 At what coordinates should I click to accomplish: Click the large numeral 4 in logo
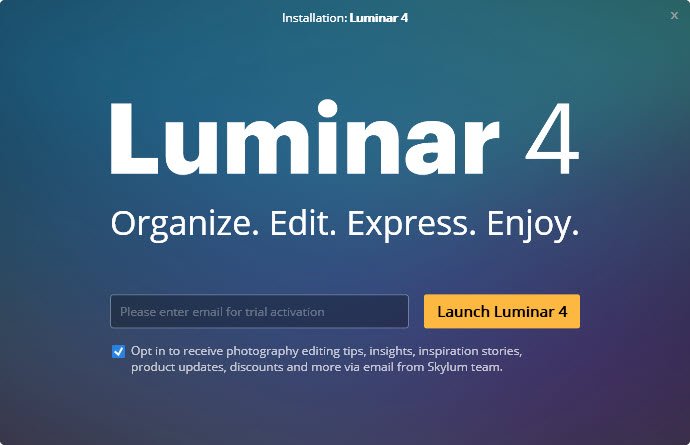[x=552, y=139]
